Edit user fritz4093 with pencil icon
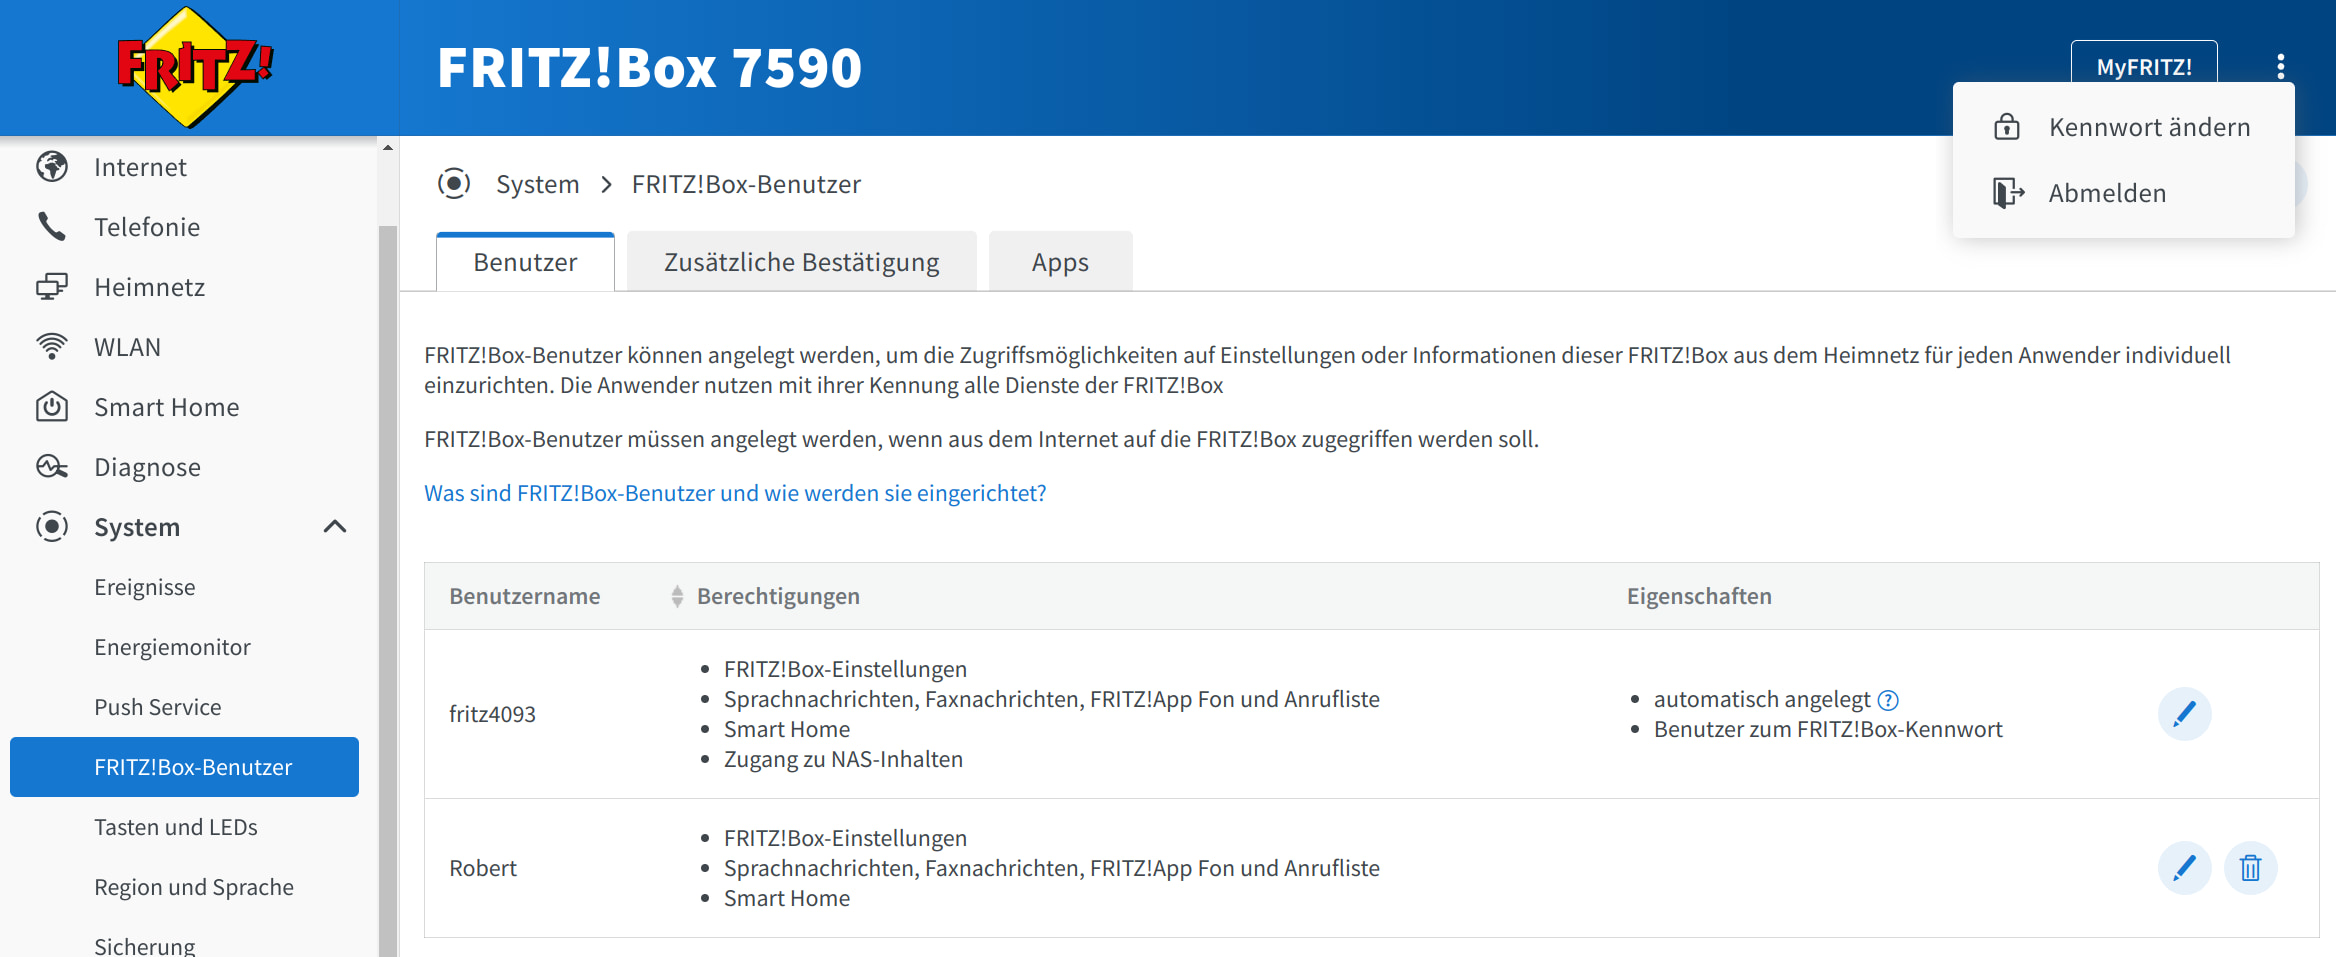 coord(2184,714)
